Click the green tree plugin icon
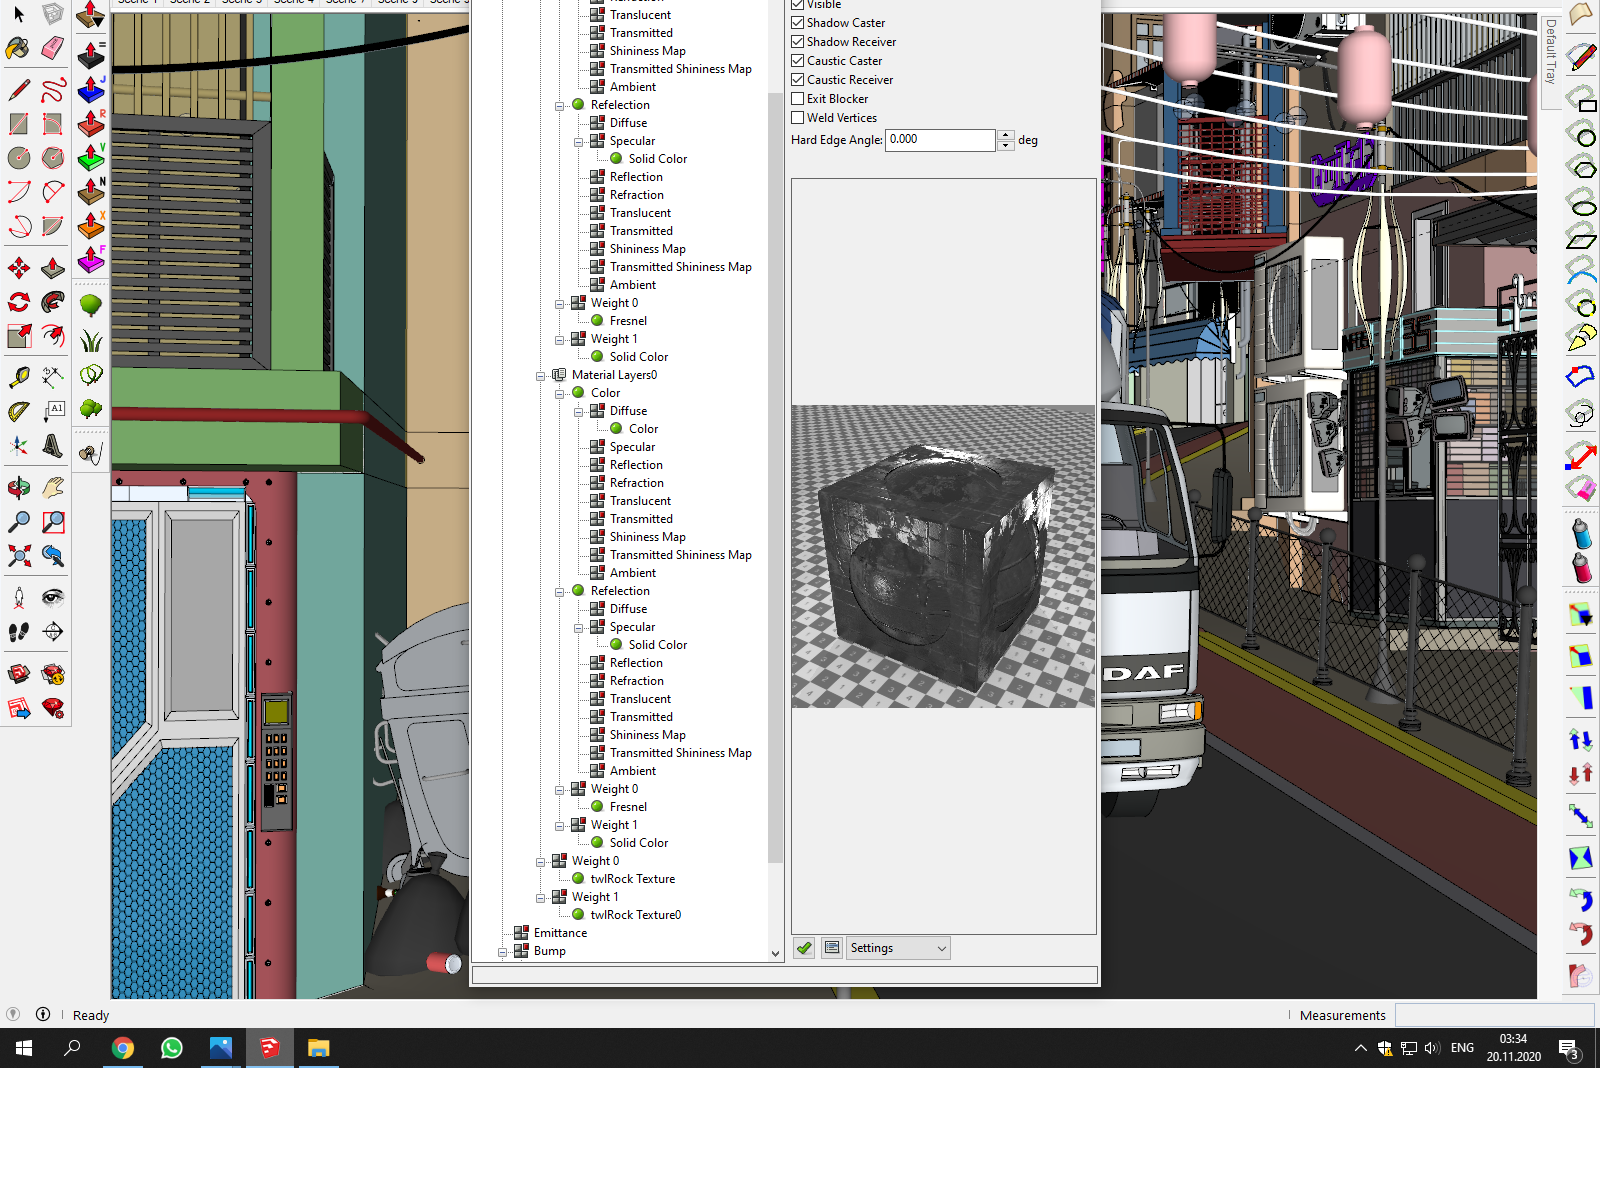This screenshot has width=1600, height=1200. (x=91, y=305)
